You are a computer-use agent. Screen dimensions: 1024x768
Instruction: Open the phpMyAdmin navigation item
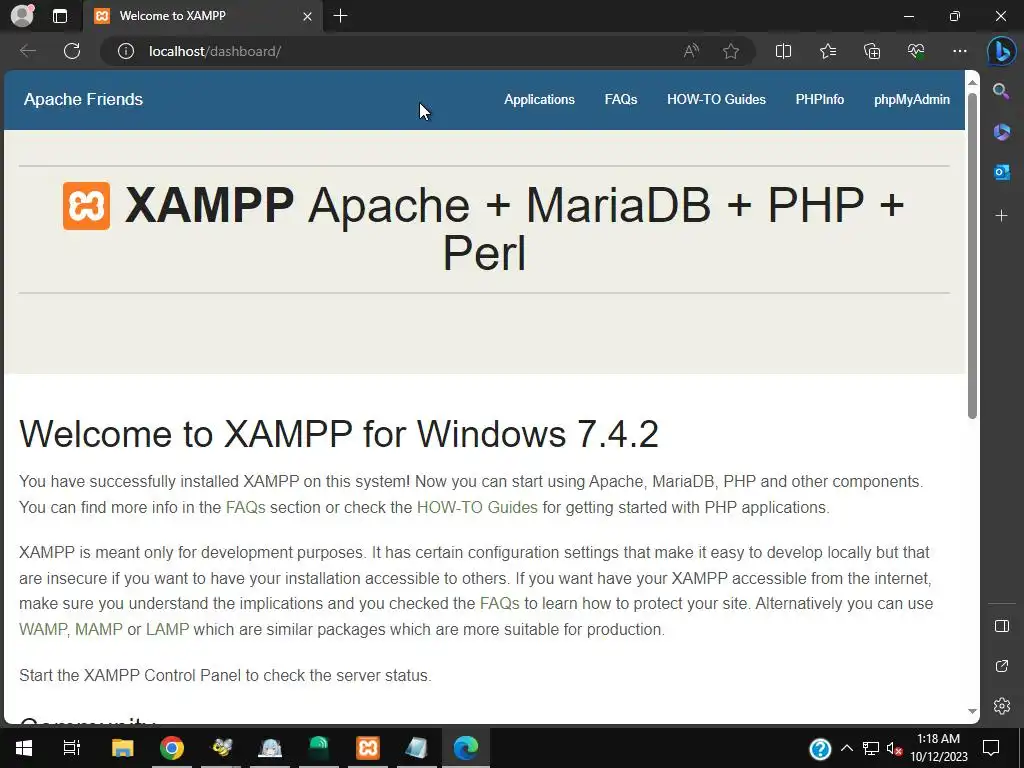point(912,99)
